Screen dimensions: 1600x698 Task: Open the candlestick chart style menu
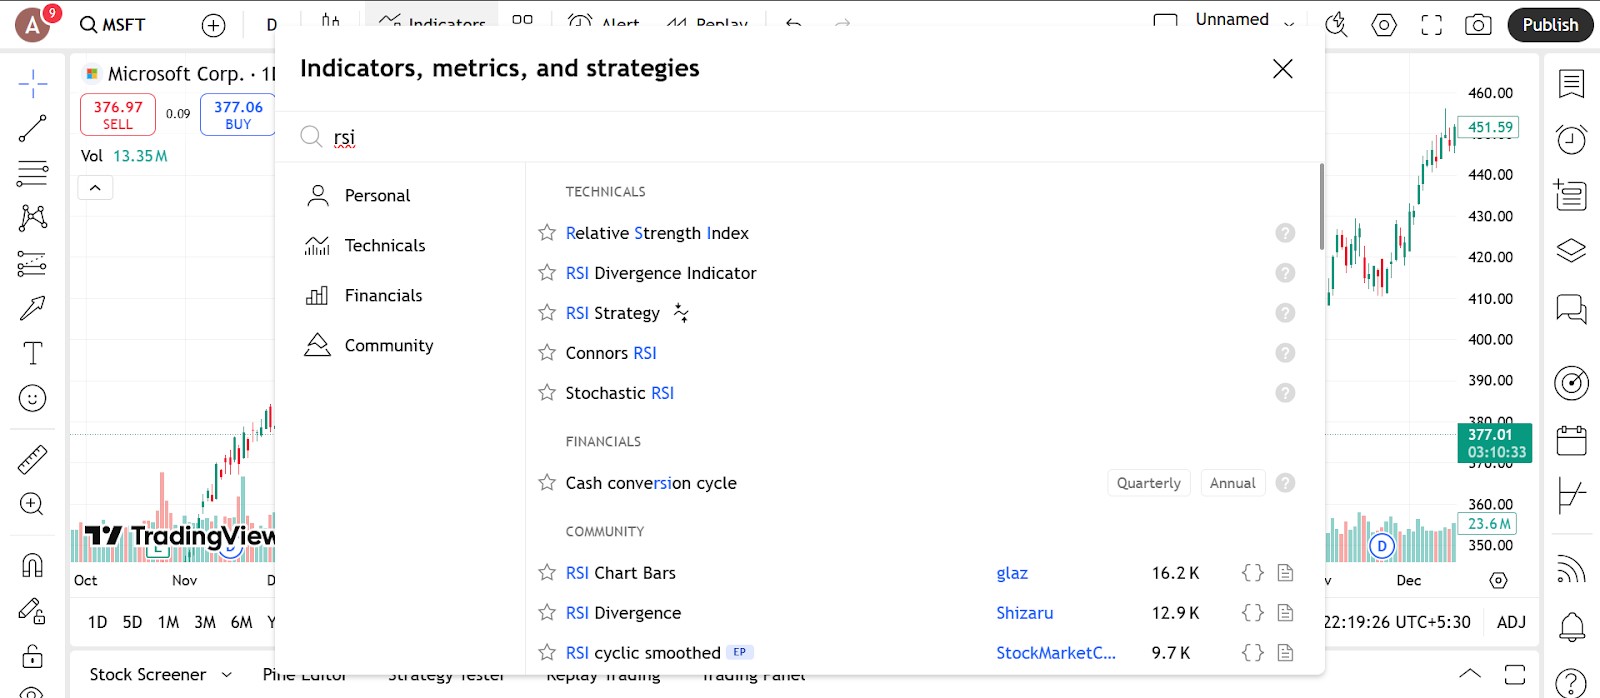tap(331, 22)
